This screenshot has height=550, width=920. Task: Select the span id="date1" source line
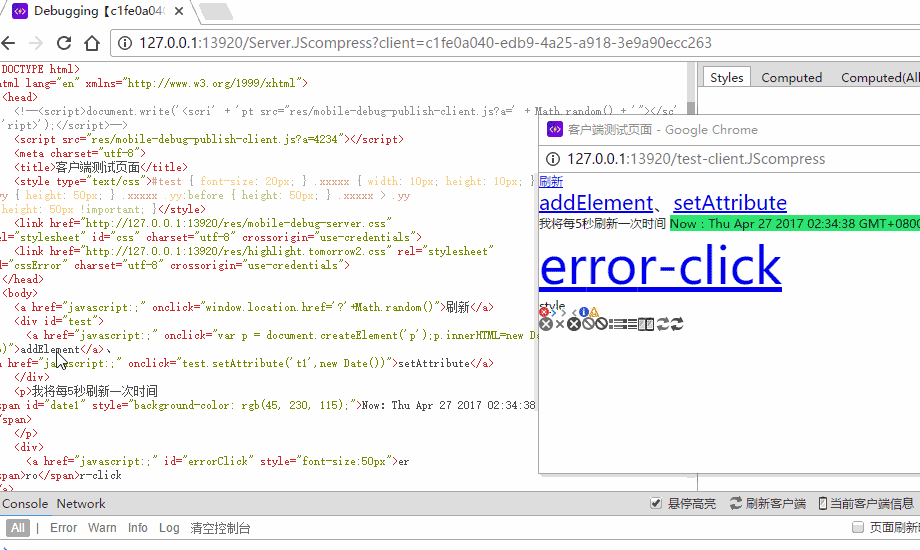click(x=268, y=405)
